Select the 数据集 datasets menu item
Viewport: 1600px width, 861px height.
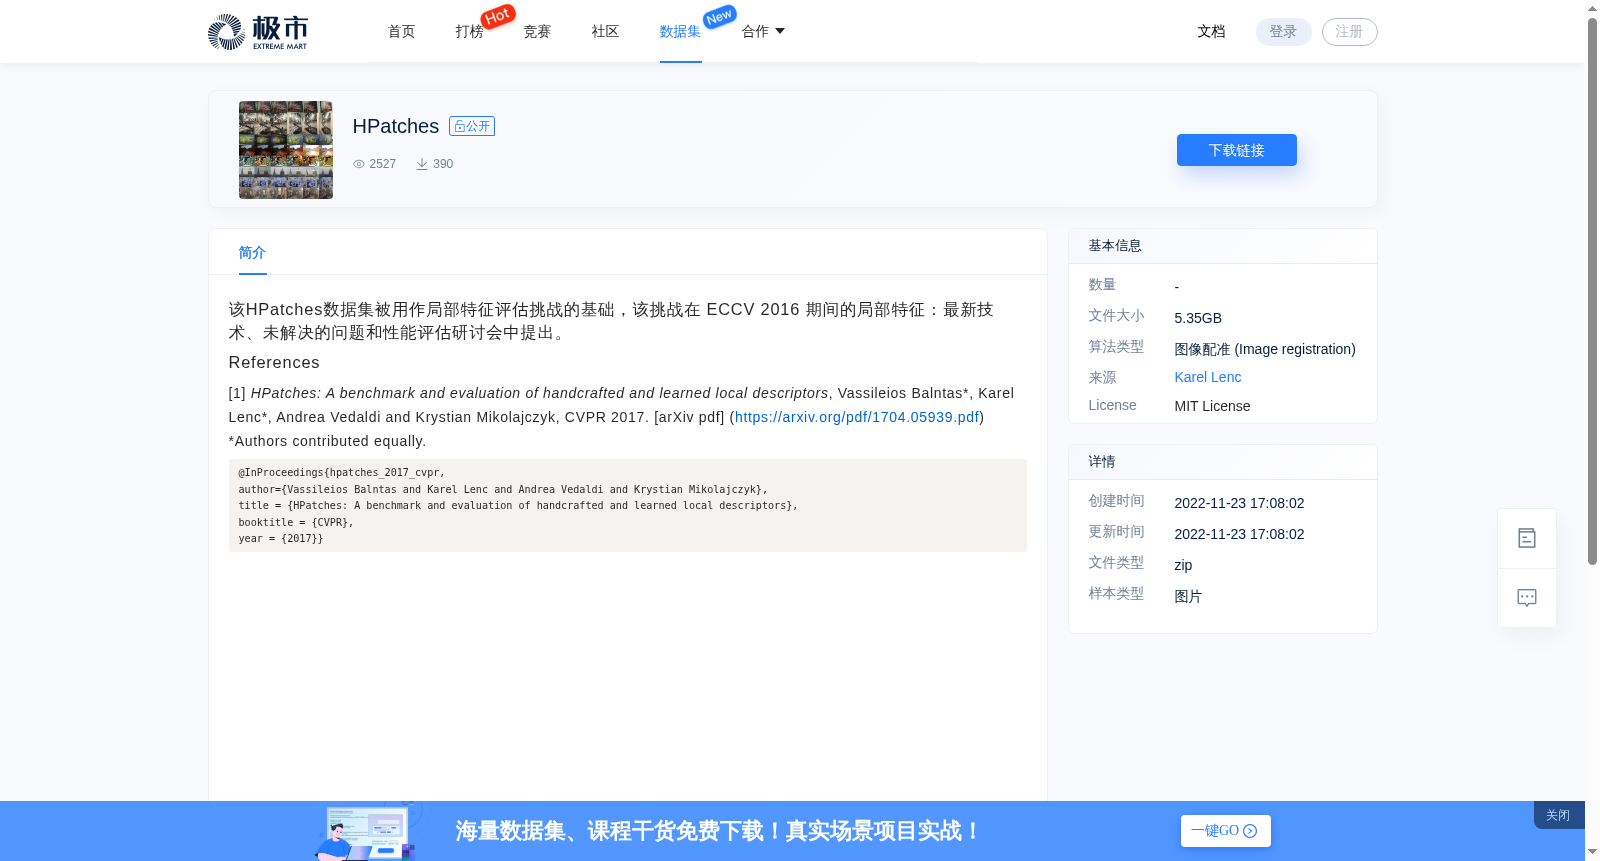click(680, 32)
